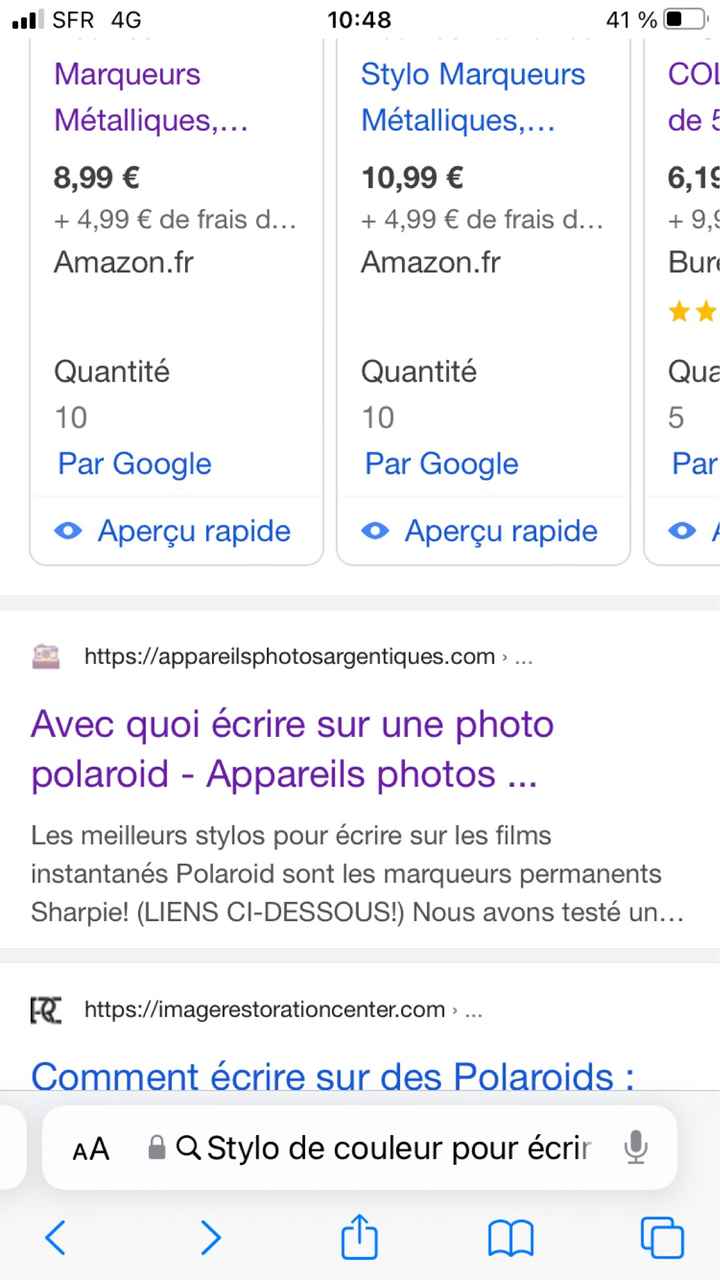Image resolution: width=720 pixels, height=1280 pixels.
Task: Tap the Safari forward arrow
Action: click(210, 1238)
